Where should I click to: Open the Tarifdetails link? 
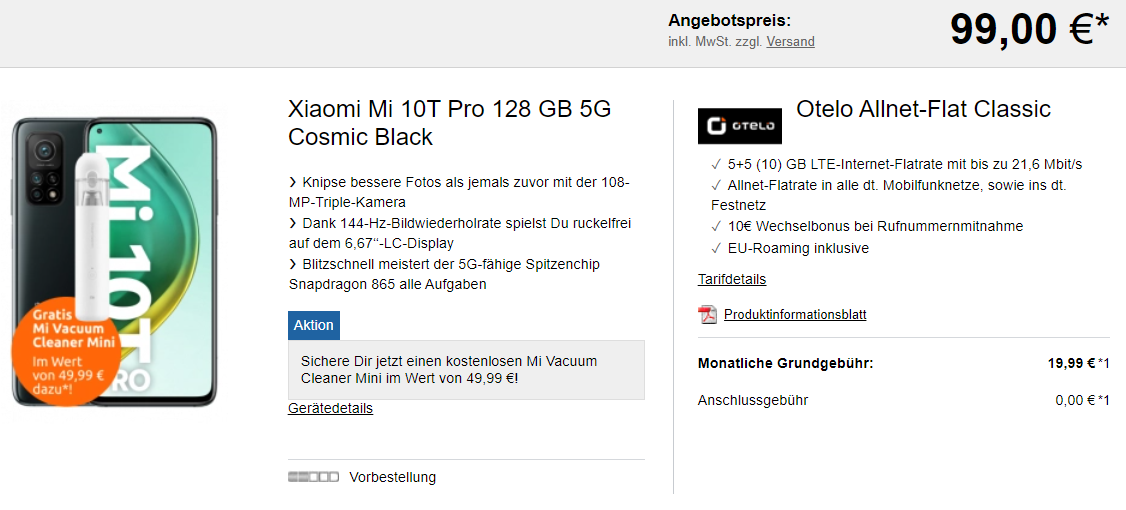tap(732, 279)
